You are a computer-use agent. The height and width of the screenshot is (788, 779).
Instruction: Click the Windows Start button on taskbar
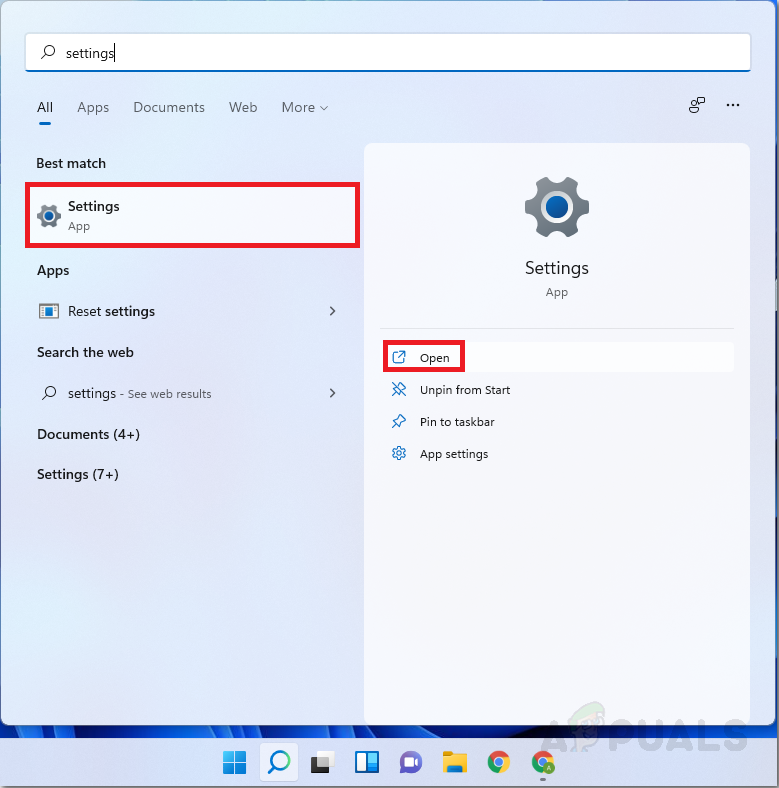234,762
